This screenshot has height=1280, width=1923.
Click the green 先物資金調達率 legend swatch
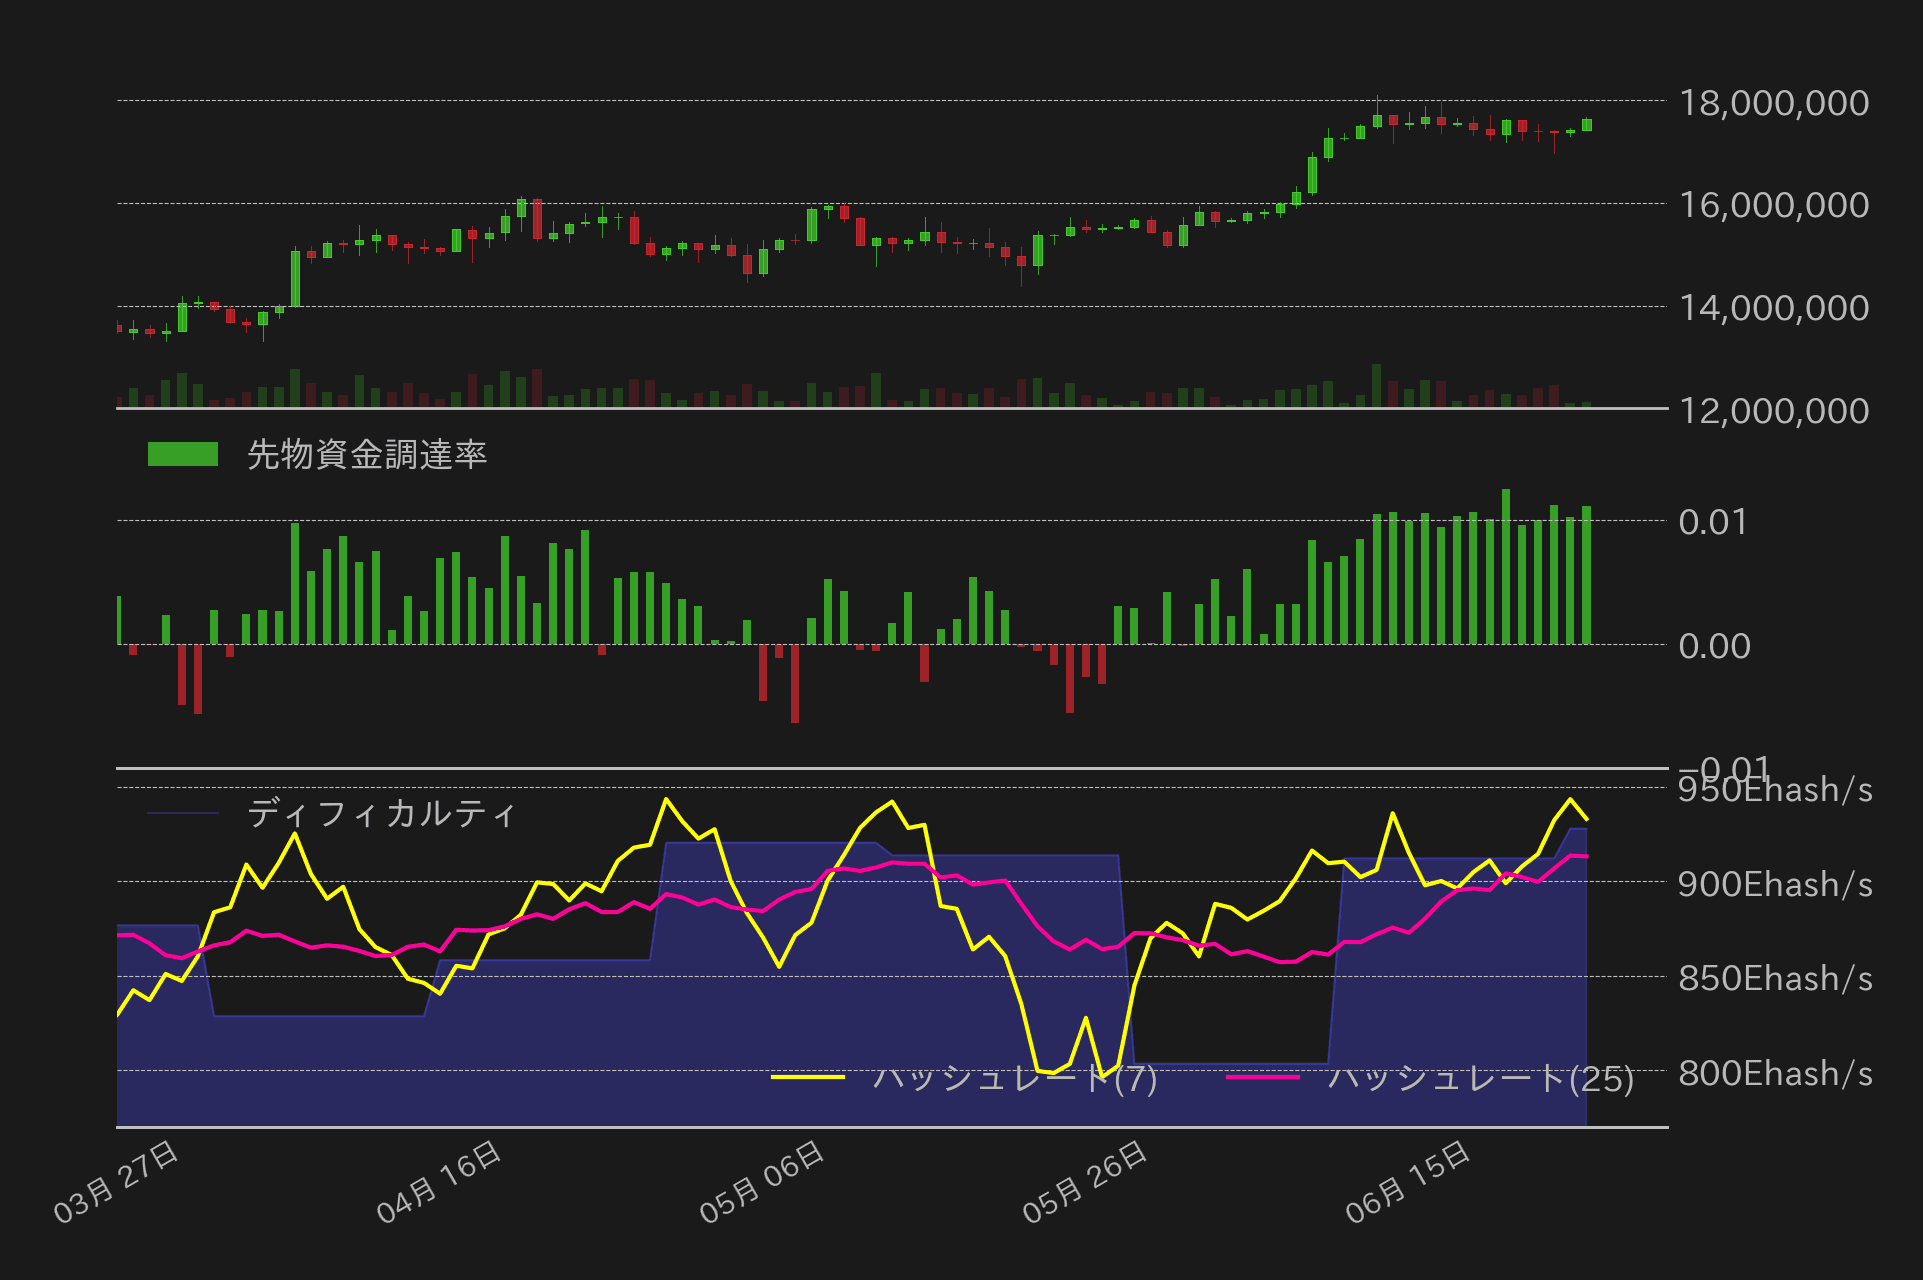point(184,453)
